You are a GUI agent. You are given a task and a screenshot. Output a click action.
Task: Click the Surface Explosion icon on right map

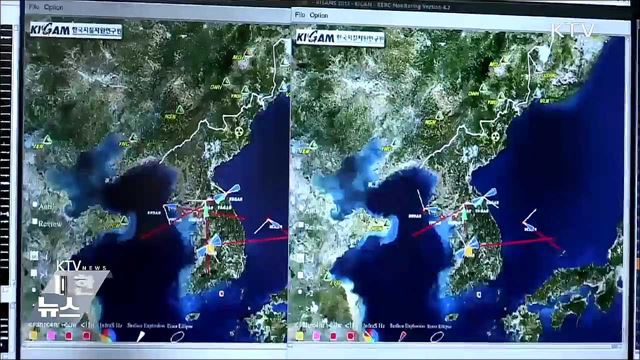click(402, 336)
